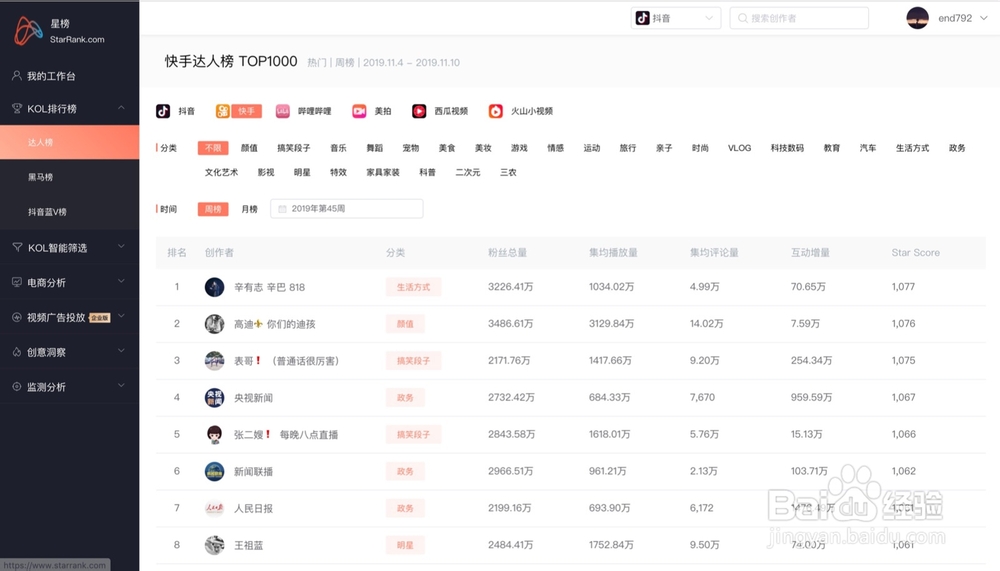Click the 互动增量 column header
The image size is (1000, 571).
[x=810, y=253]
